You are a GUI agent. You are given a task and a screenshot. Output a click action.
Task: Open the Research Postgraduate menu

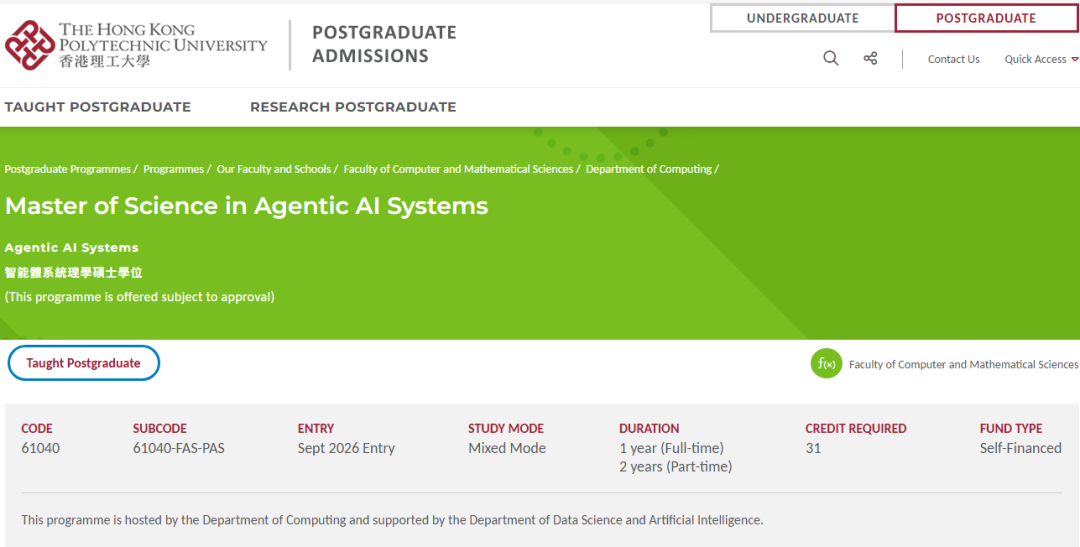pos(353,107)
